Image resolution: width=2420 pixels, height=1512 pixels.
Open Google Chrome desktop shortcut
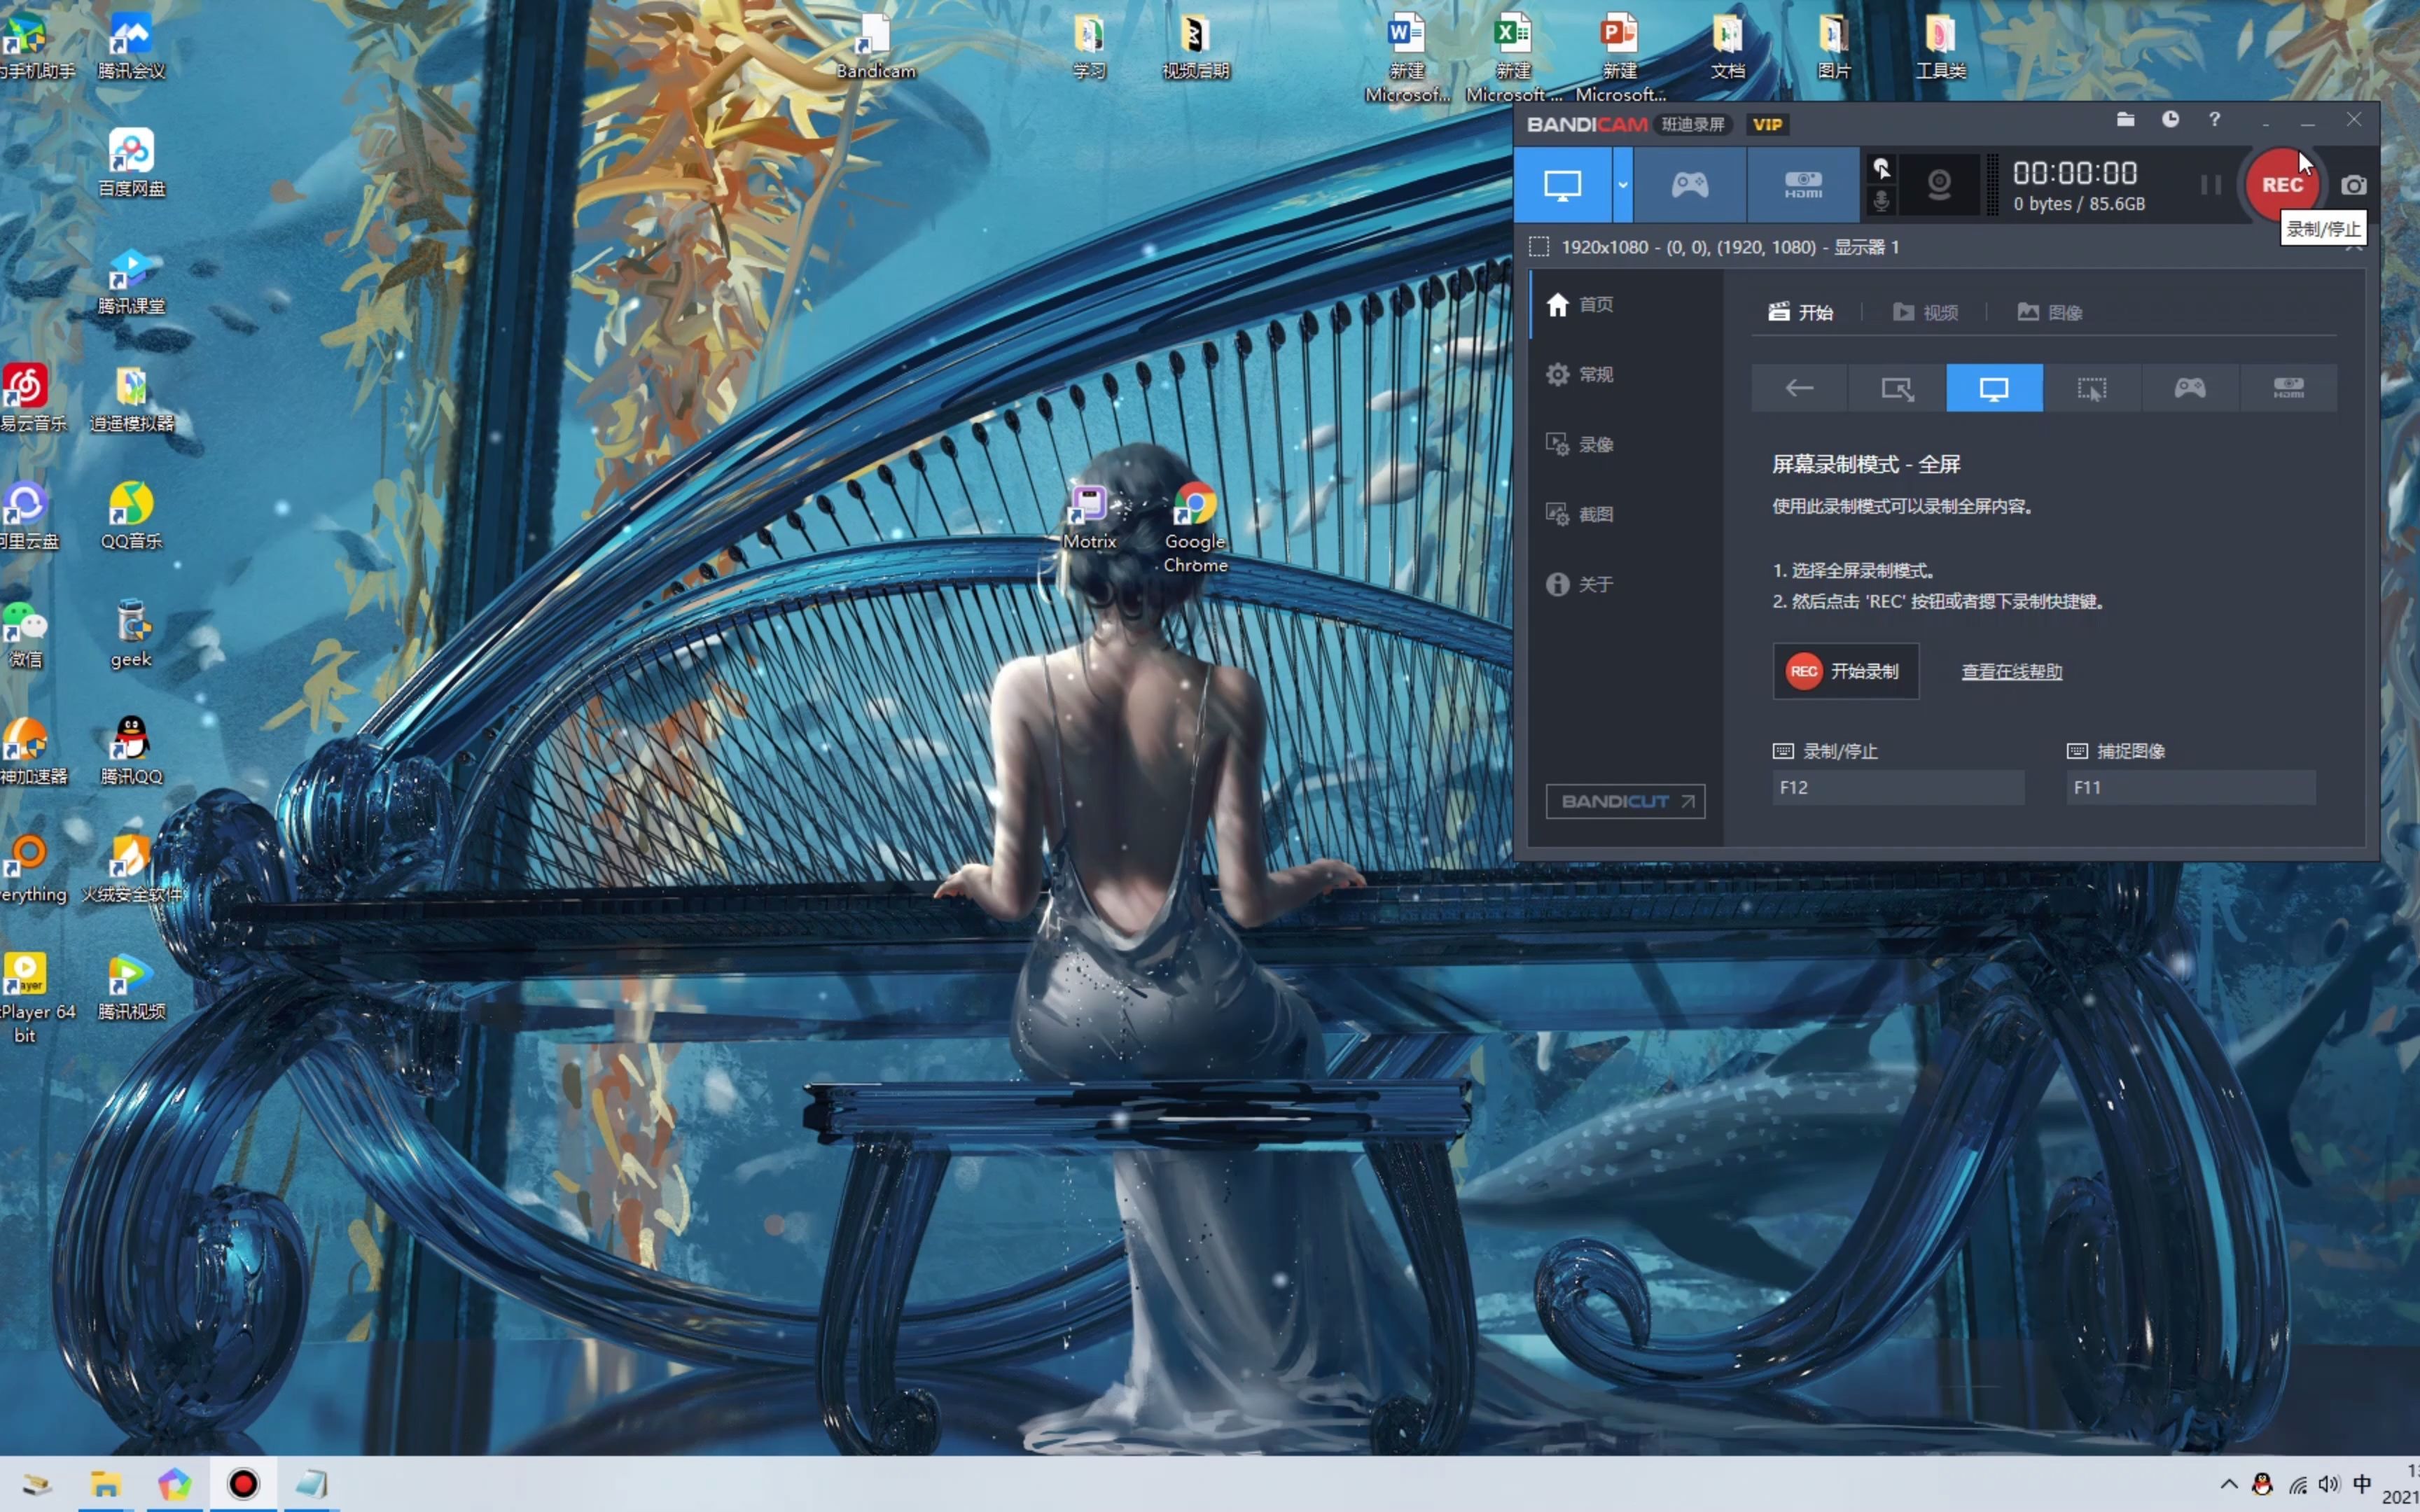pyautogui.click(x=1195, y=528)
